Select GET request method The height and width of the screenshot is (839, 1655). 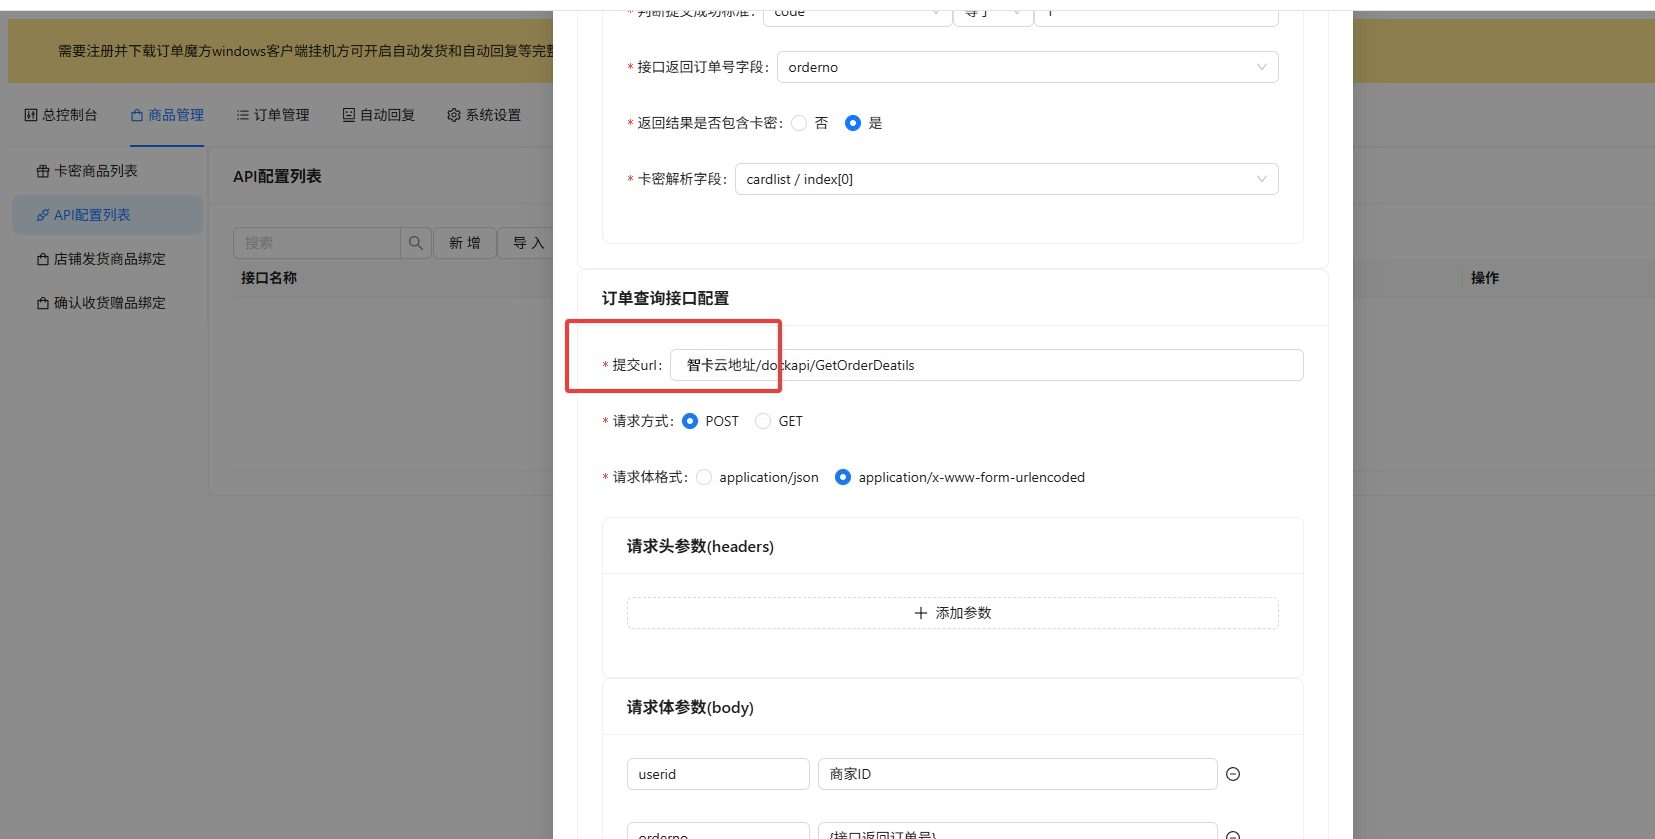[x=763, y=421]
